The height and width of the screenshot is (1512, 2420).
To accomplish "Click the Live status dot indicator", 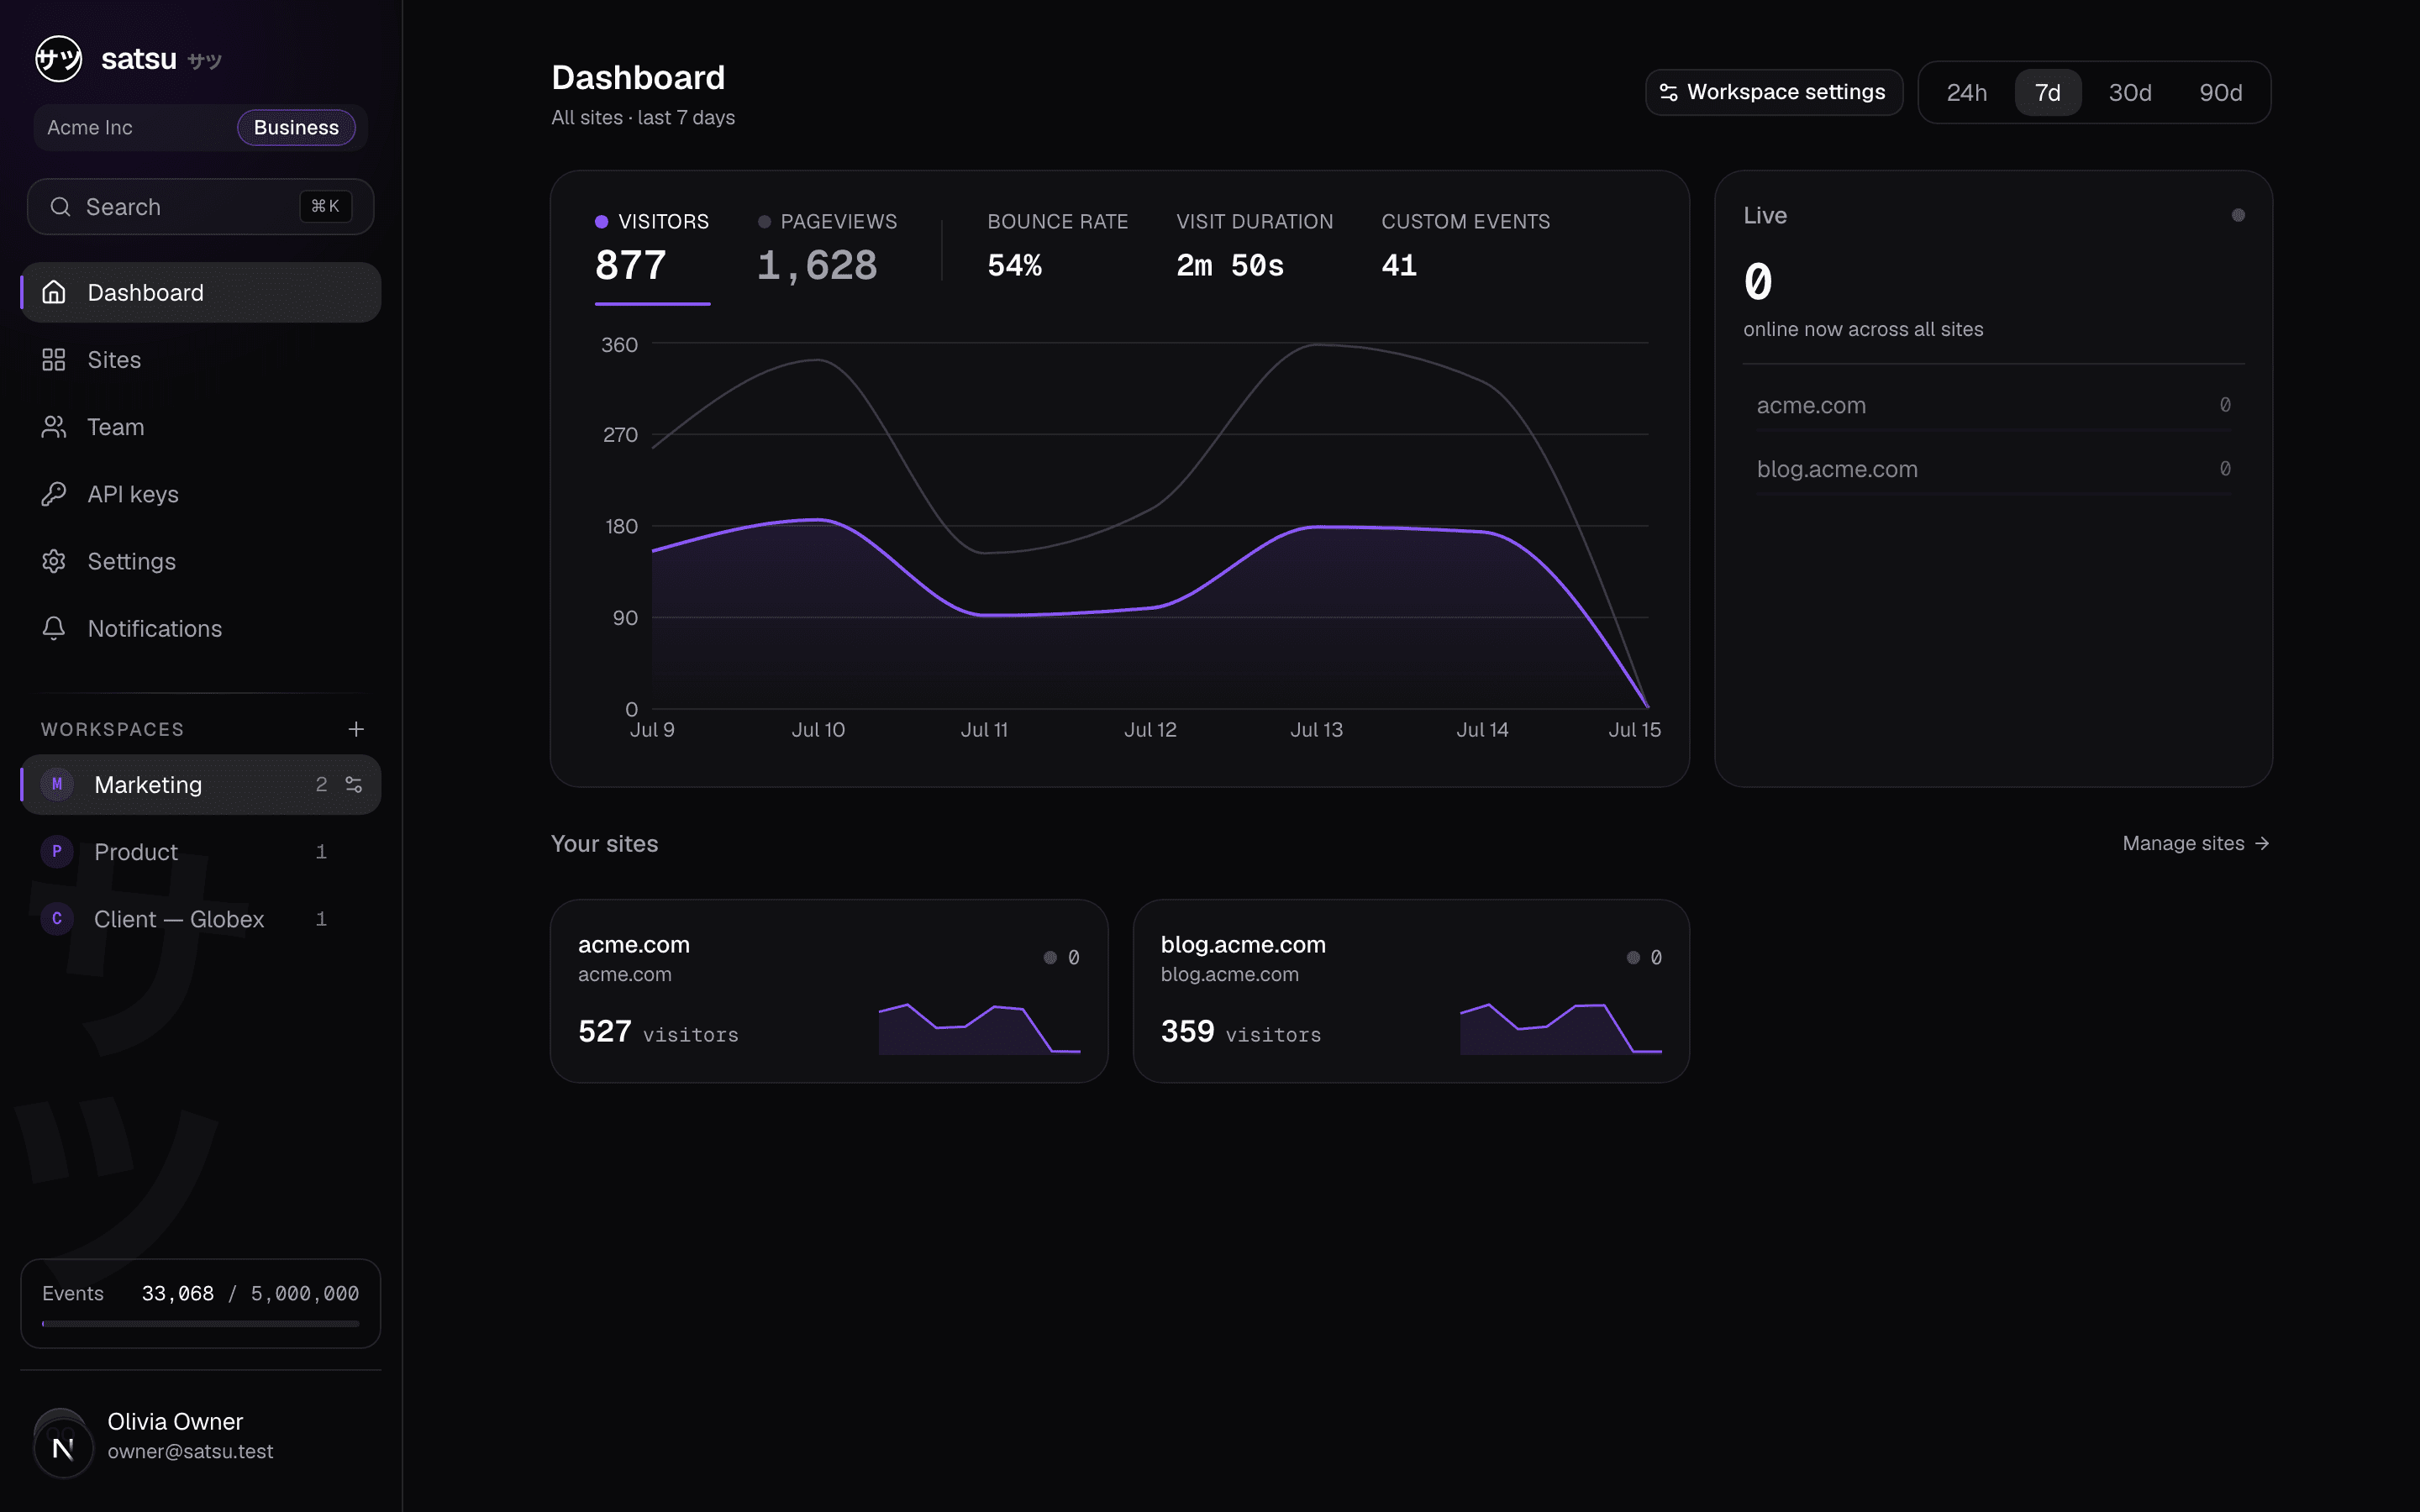I will 2238,215.
